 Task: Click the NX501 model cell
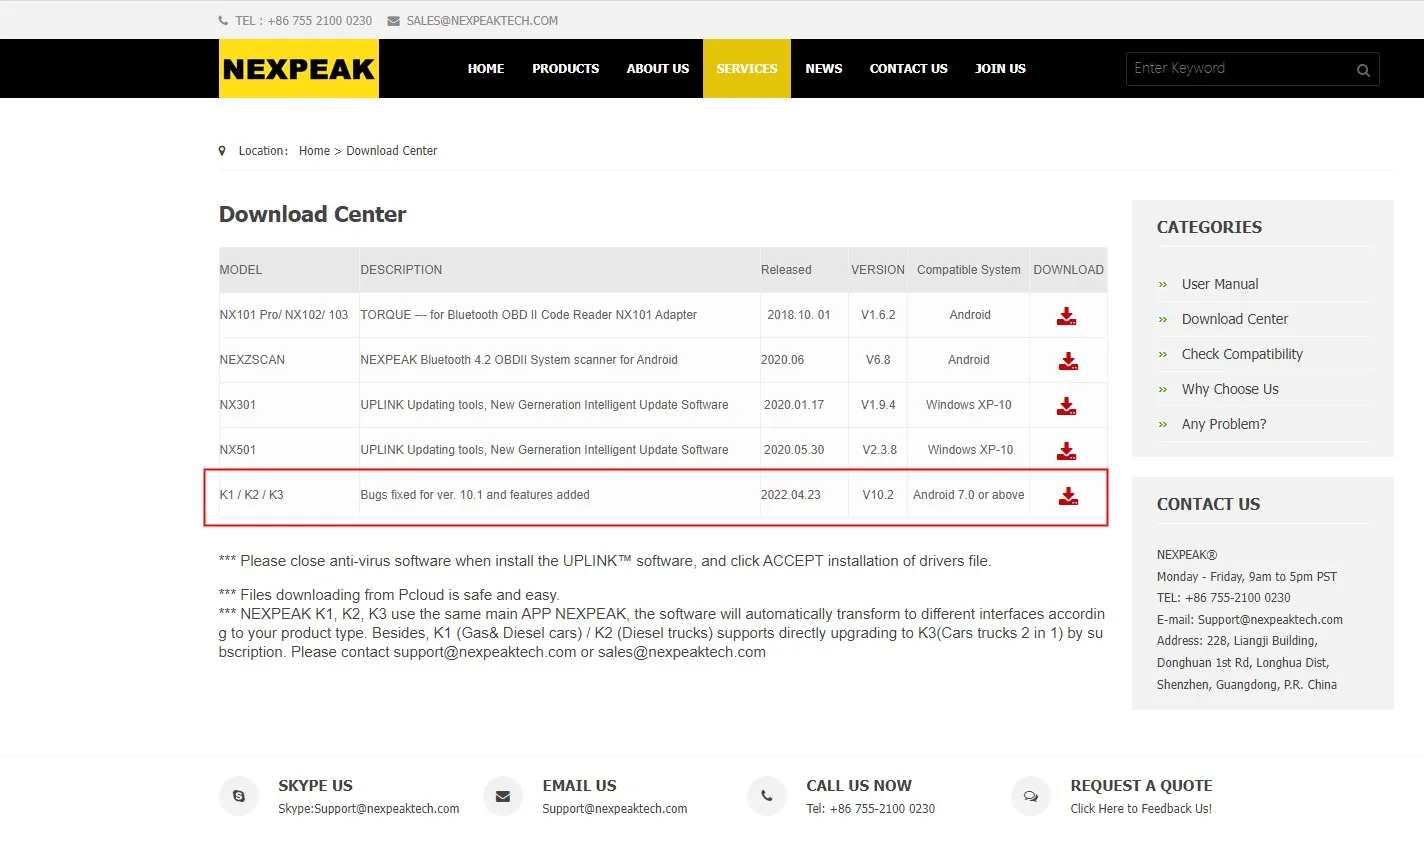pyautogui.click(x=238, y=450)
